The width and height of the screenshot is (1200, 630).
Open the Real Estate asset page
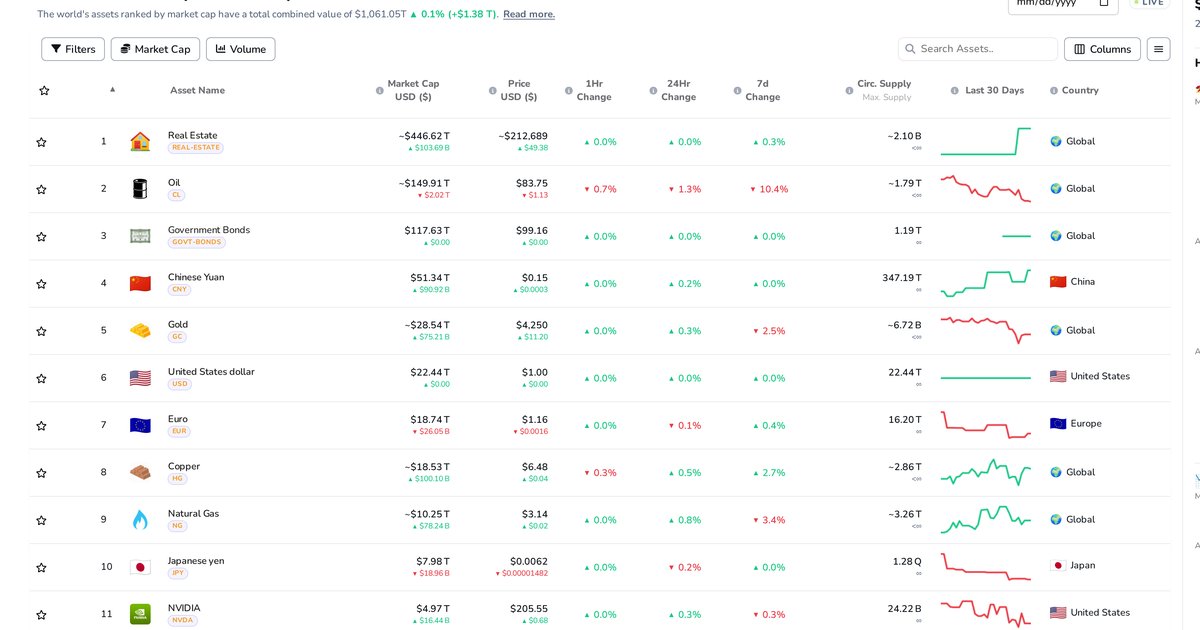click(x=192, y=136)
